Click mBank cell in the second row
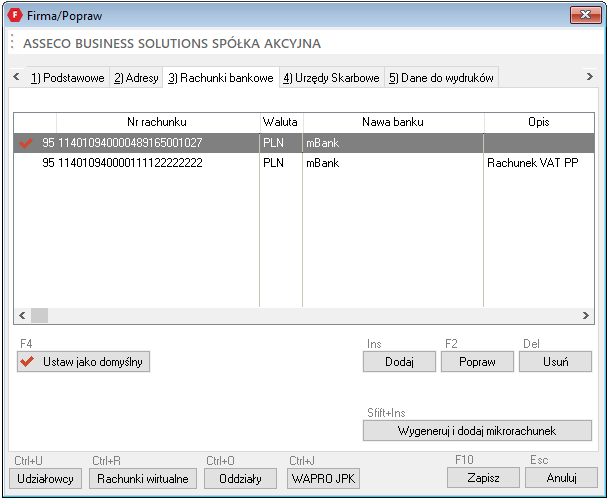607x499 pixels. click(x=393, y=163)
